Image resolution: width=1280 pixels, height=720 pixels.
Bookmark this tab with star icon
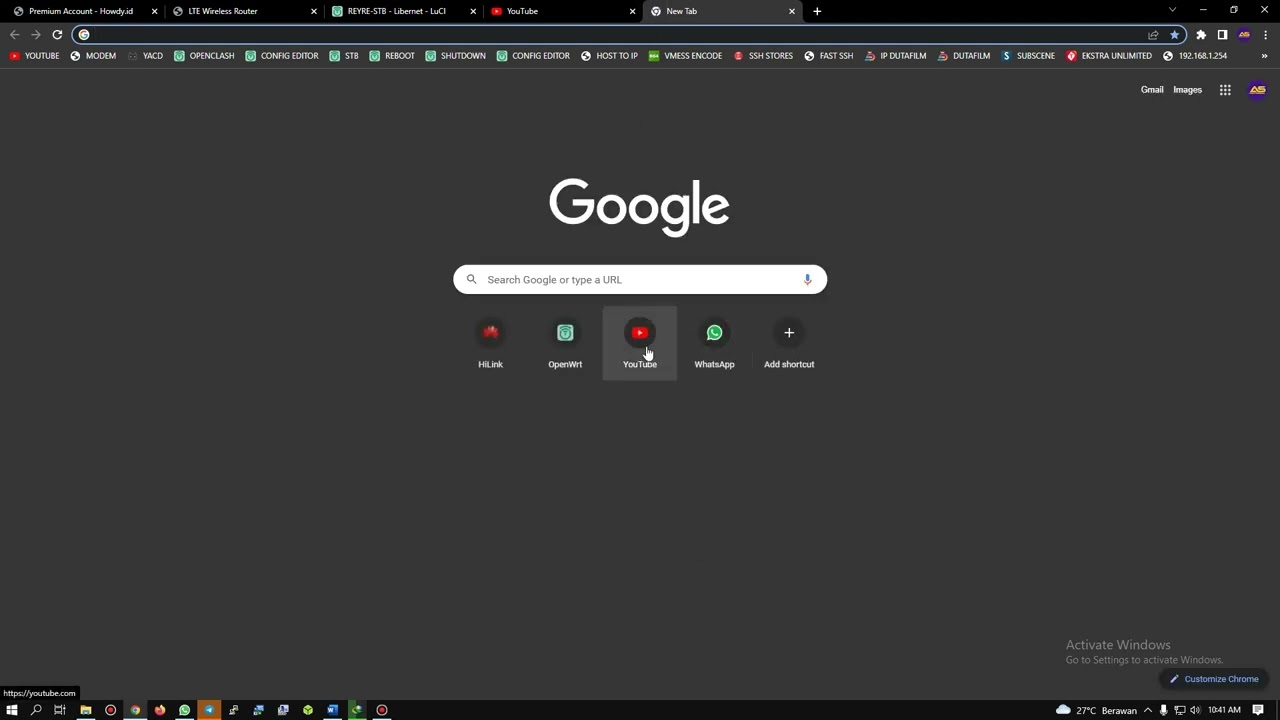point(1175,35)
